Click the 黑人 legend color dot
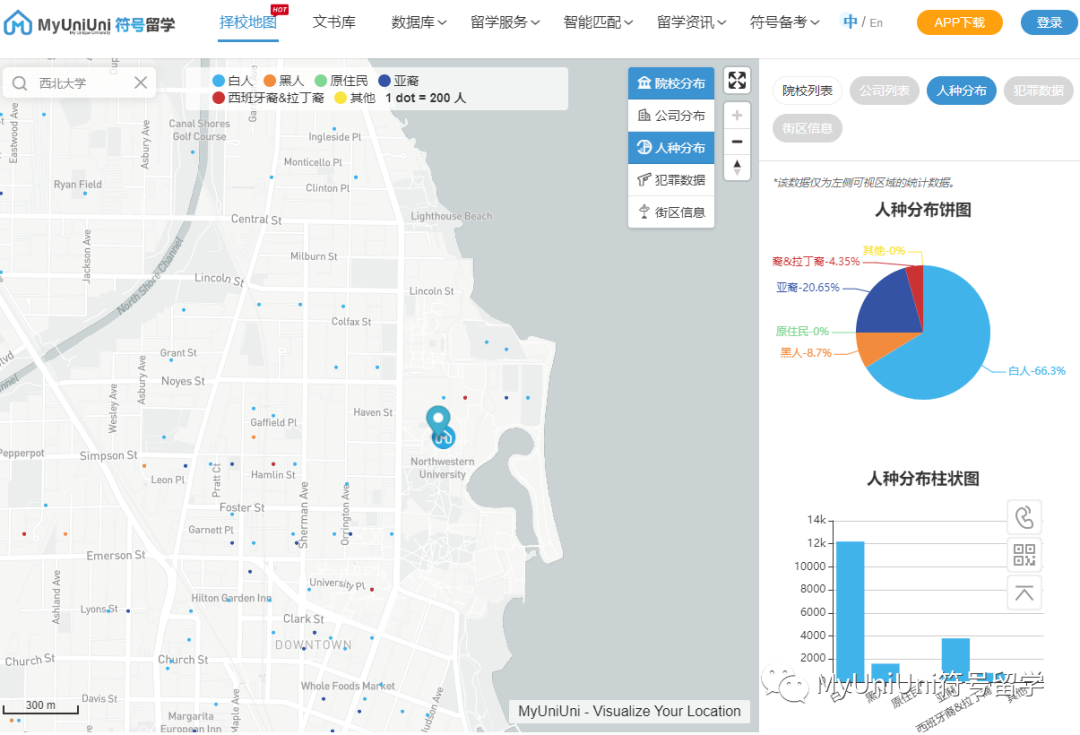This screenshot has width=1080, height=735. coord(270,81)
